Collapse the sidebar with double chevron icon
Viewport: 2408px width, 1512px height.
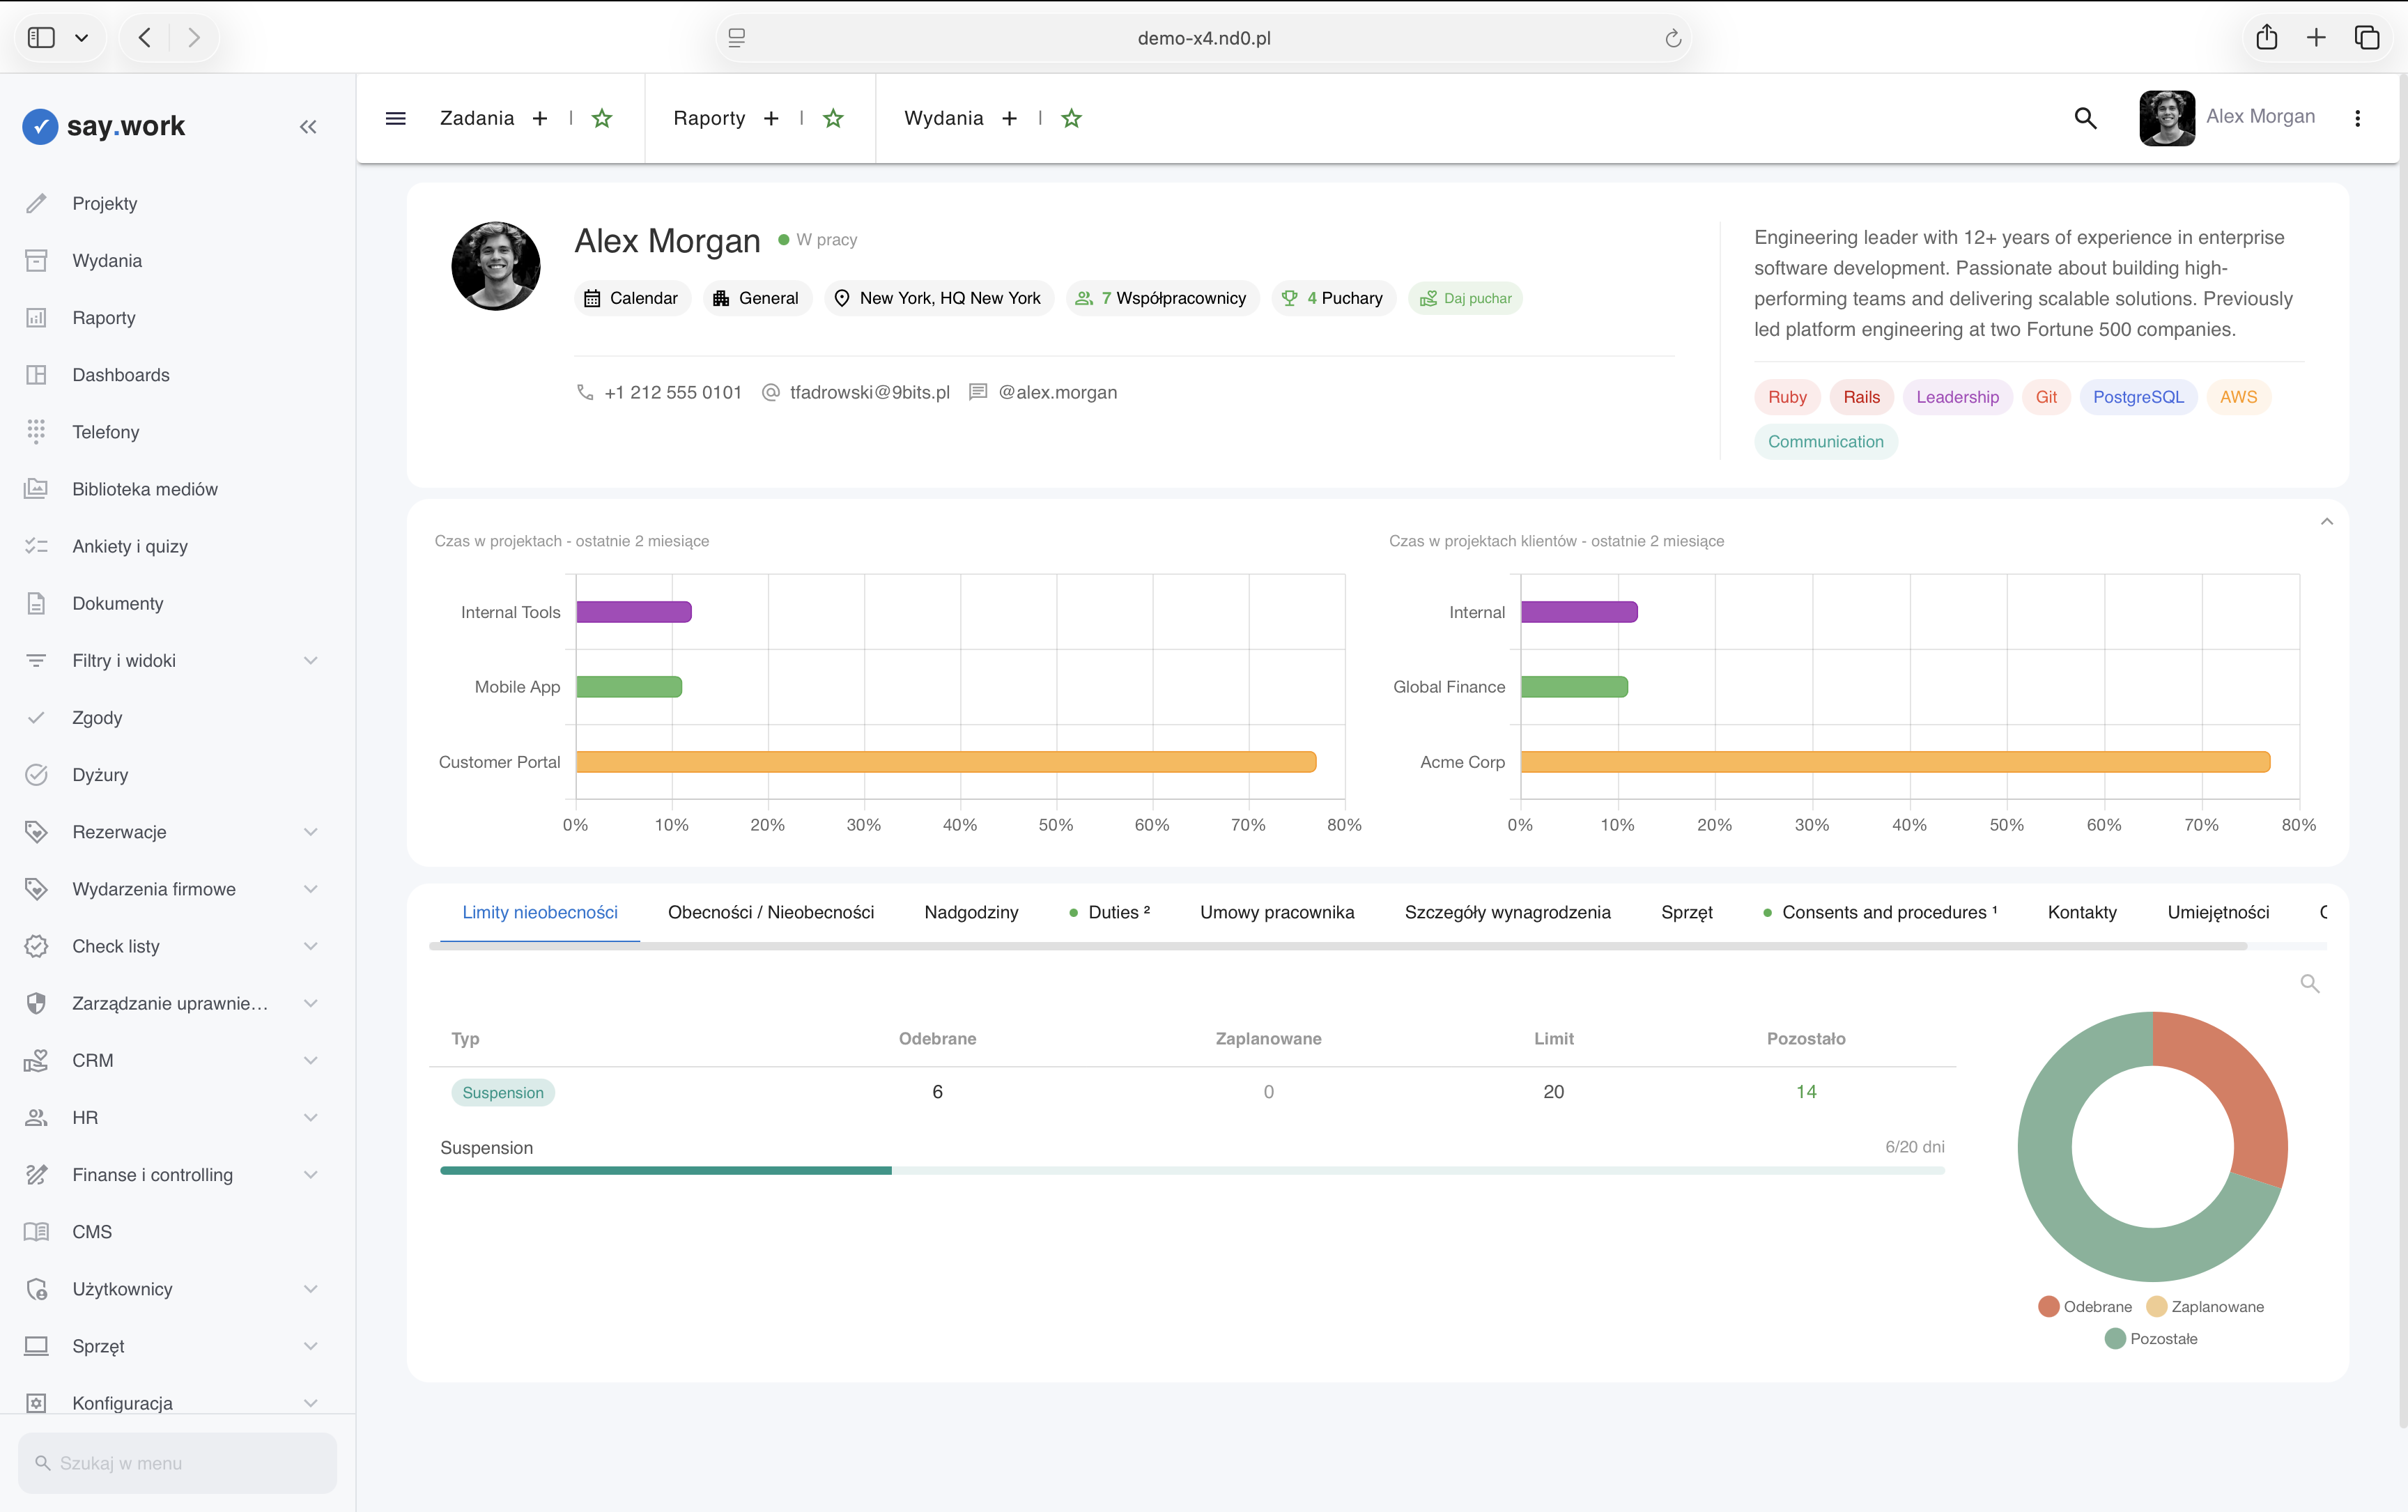tap(308, 127)
